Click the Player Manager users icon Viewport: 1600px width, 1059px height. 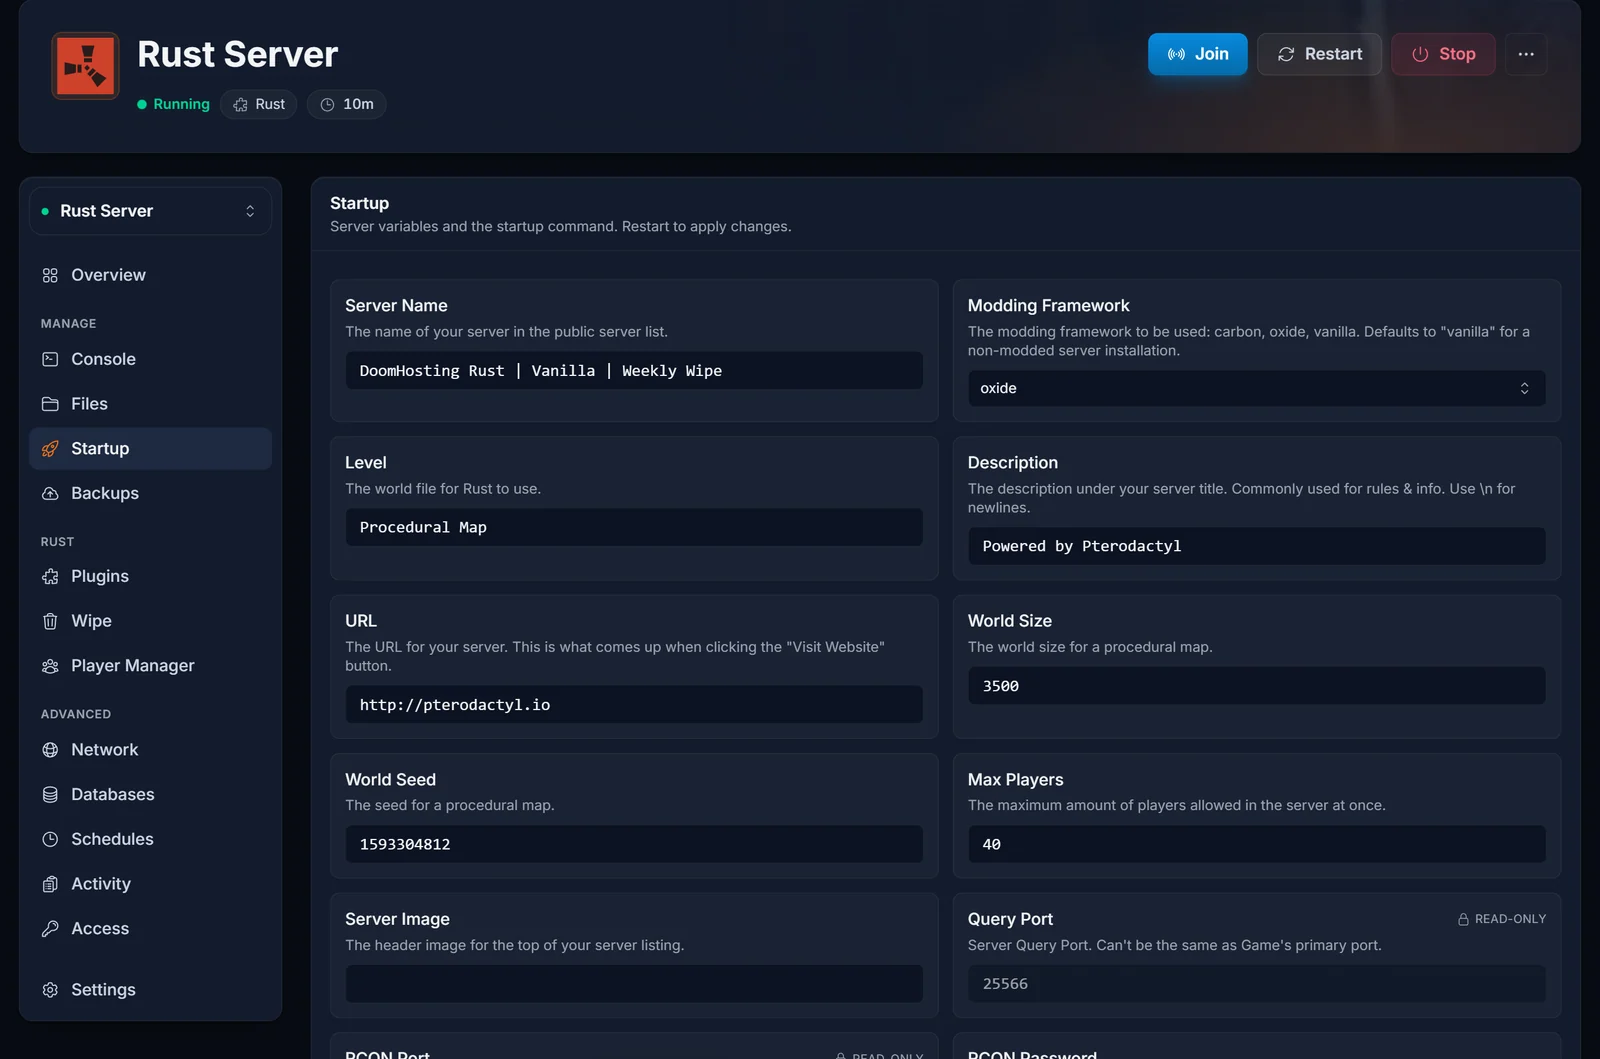(x=50, y=666)
